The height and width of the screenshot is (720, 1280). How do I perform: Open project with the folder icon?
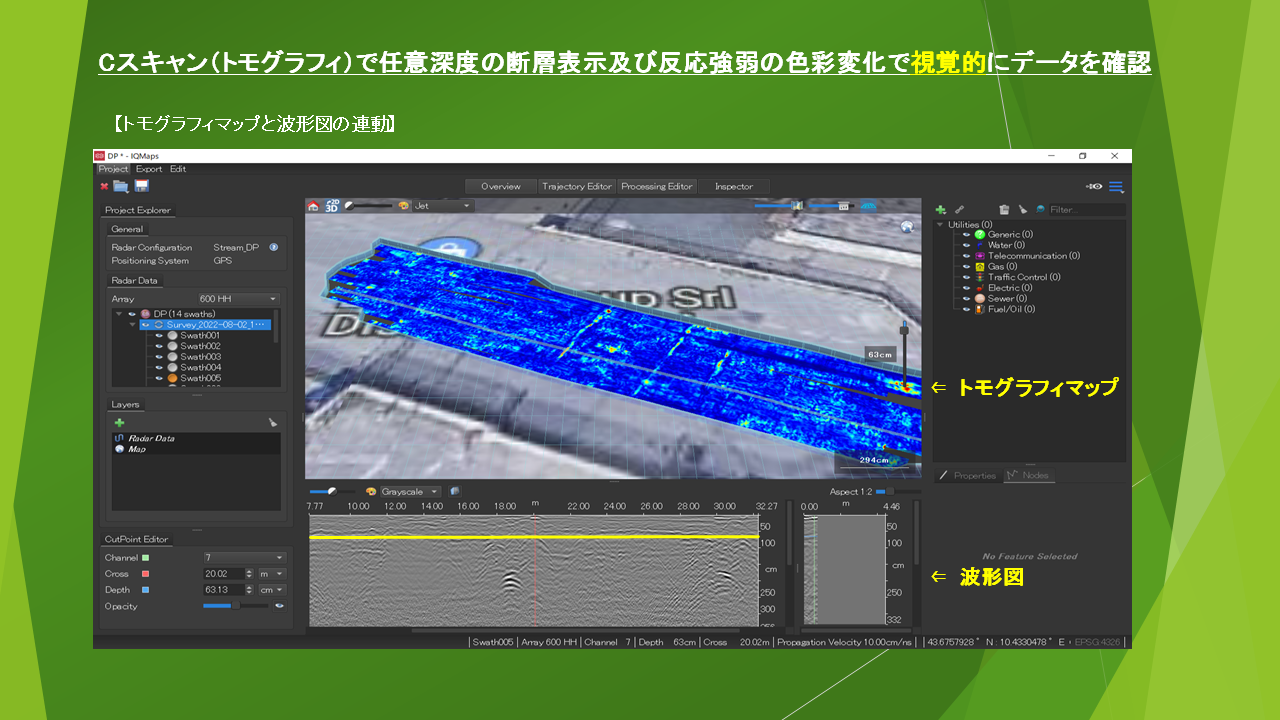point(121,186)
